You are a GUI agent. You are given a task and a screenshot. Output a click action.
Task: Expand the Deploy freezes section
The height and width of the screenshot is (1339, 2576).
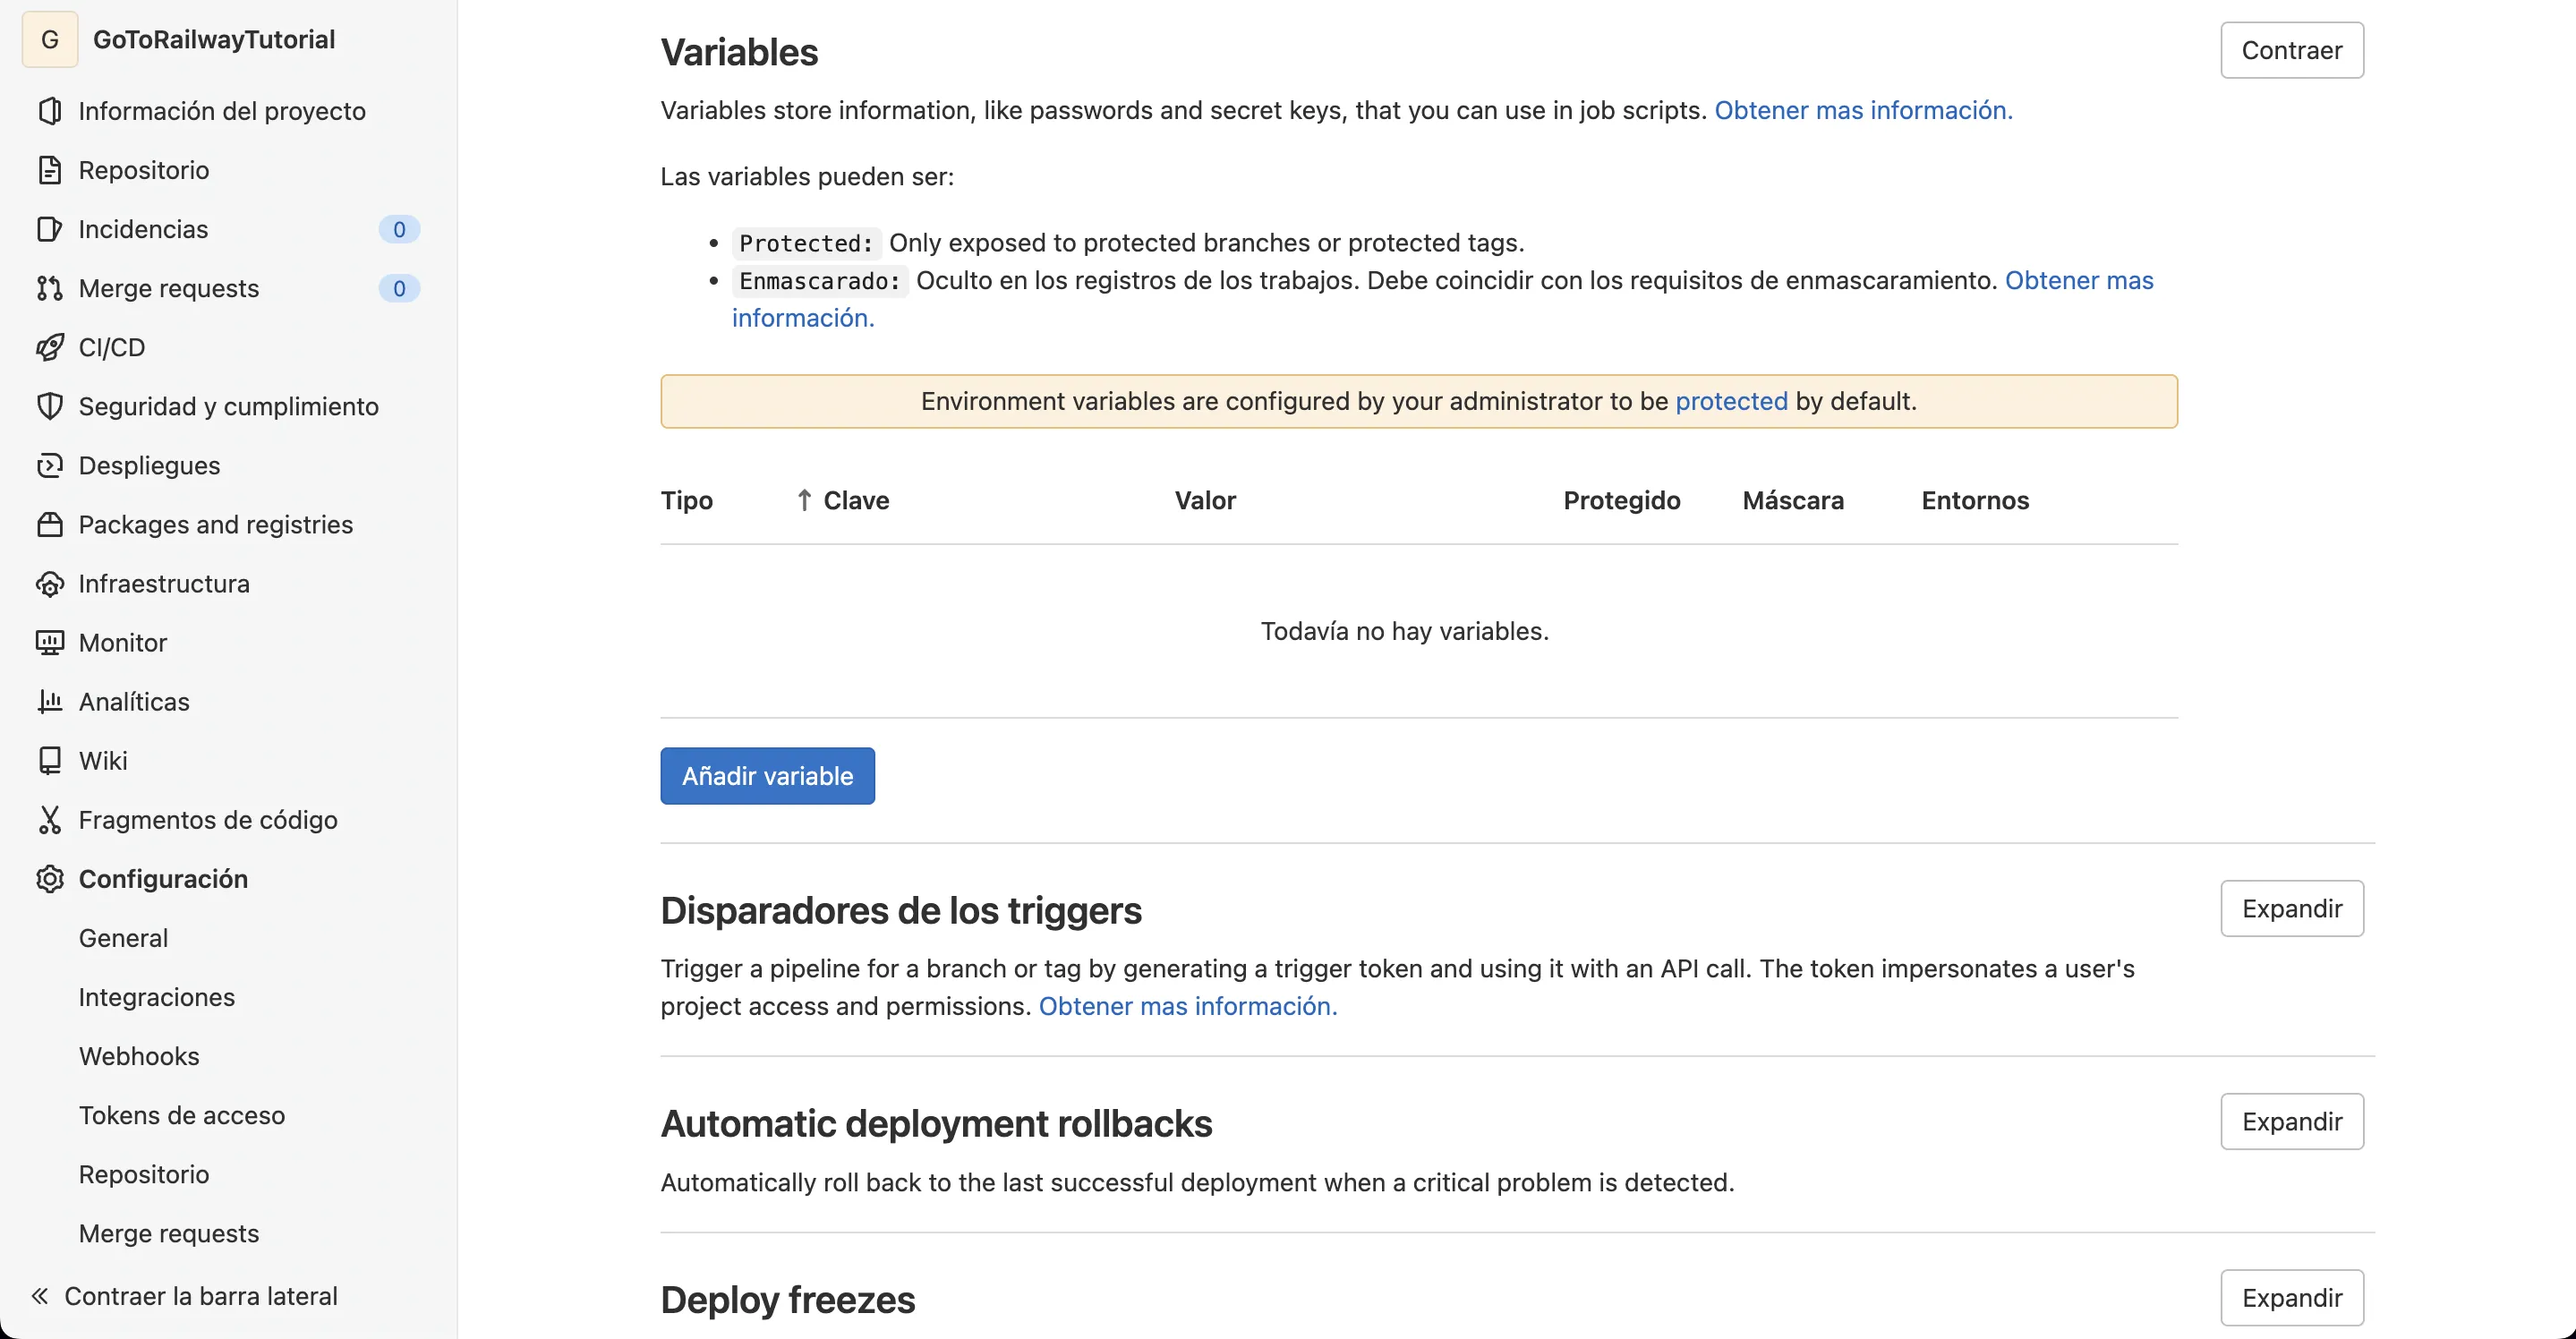pos(2291,1297)
